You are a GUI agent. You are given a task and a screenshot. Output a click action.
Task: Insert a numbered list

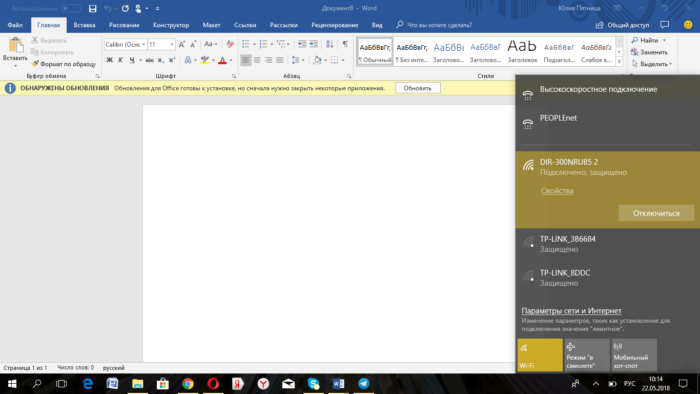263,44
